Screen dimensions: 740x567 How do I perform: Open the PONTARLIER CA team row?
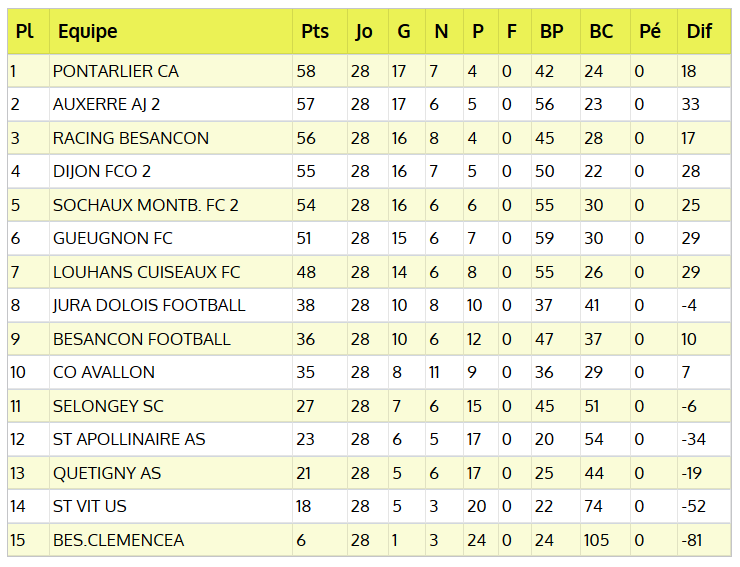coord(116,72)
